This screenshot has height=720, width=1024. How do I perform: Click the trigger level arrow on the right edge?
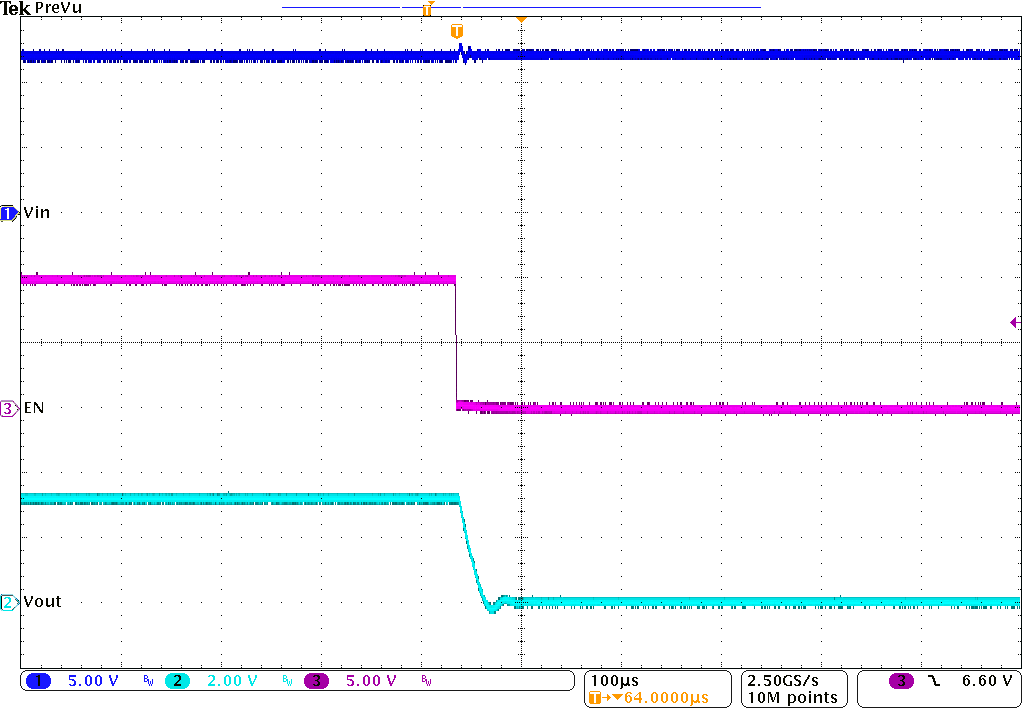(1014, 322)
